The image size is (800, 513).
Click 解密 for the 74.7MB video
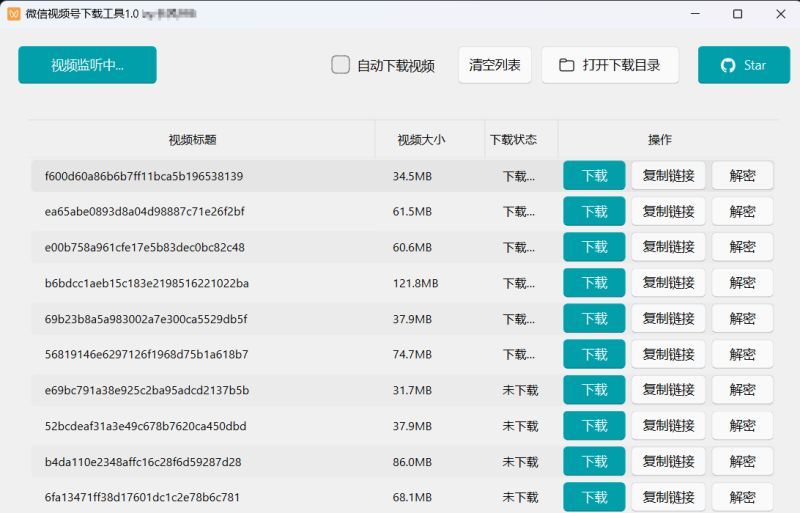[742, 354]
